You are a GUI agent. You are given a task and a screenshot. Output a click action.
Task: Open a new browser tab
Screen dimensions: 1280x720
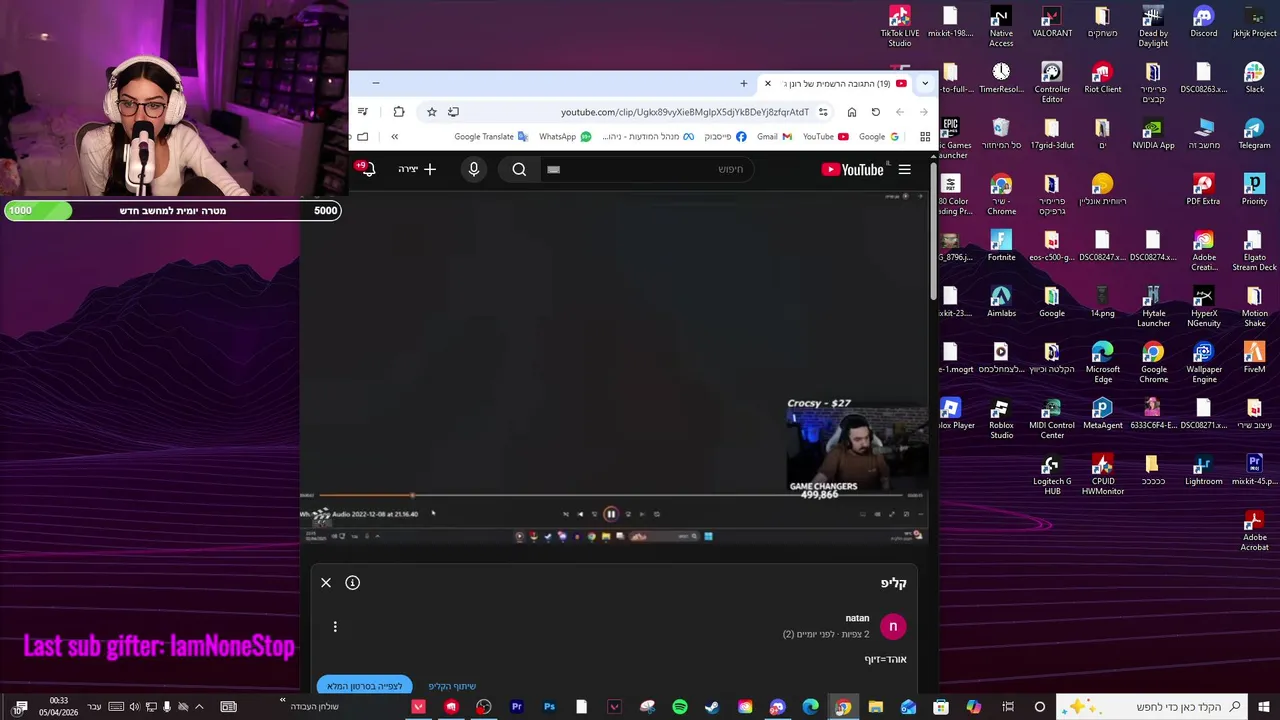[743, 84]
